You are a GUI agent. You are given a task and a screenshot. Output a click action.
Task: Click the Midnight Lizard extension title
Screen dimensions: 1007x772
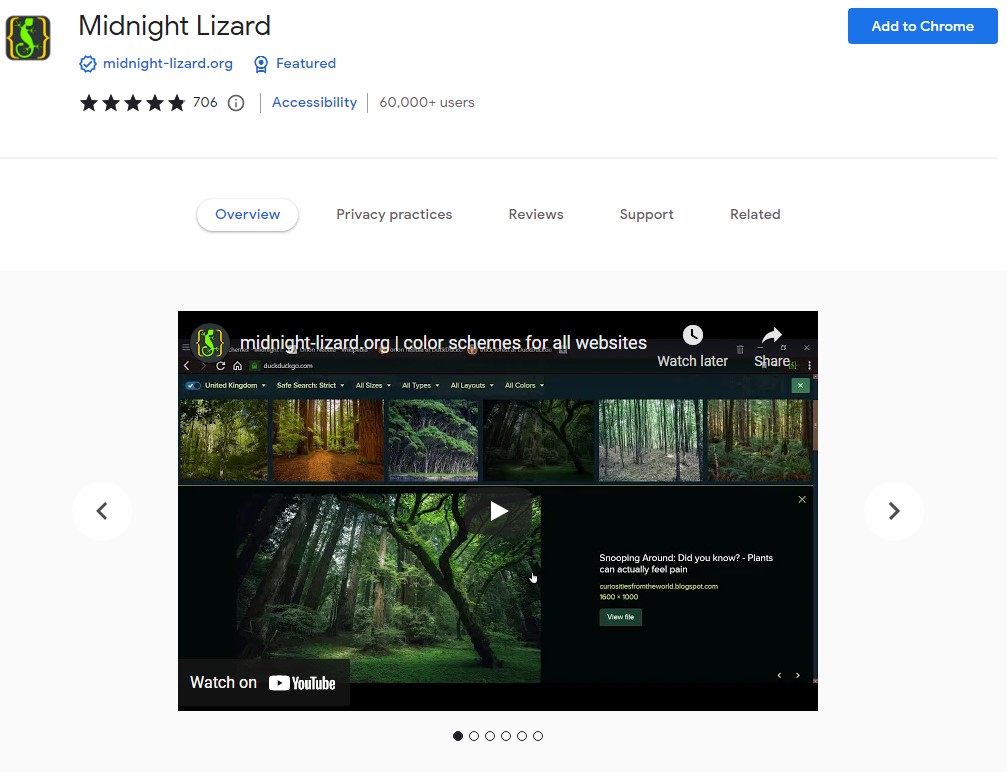click(x=175, y=26)
